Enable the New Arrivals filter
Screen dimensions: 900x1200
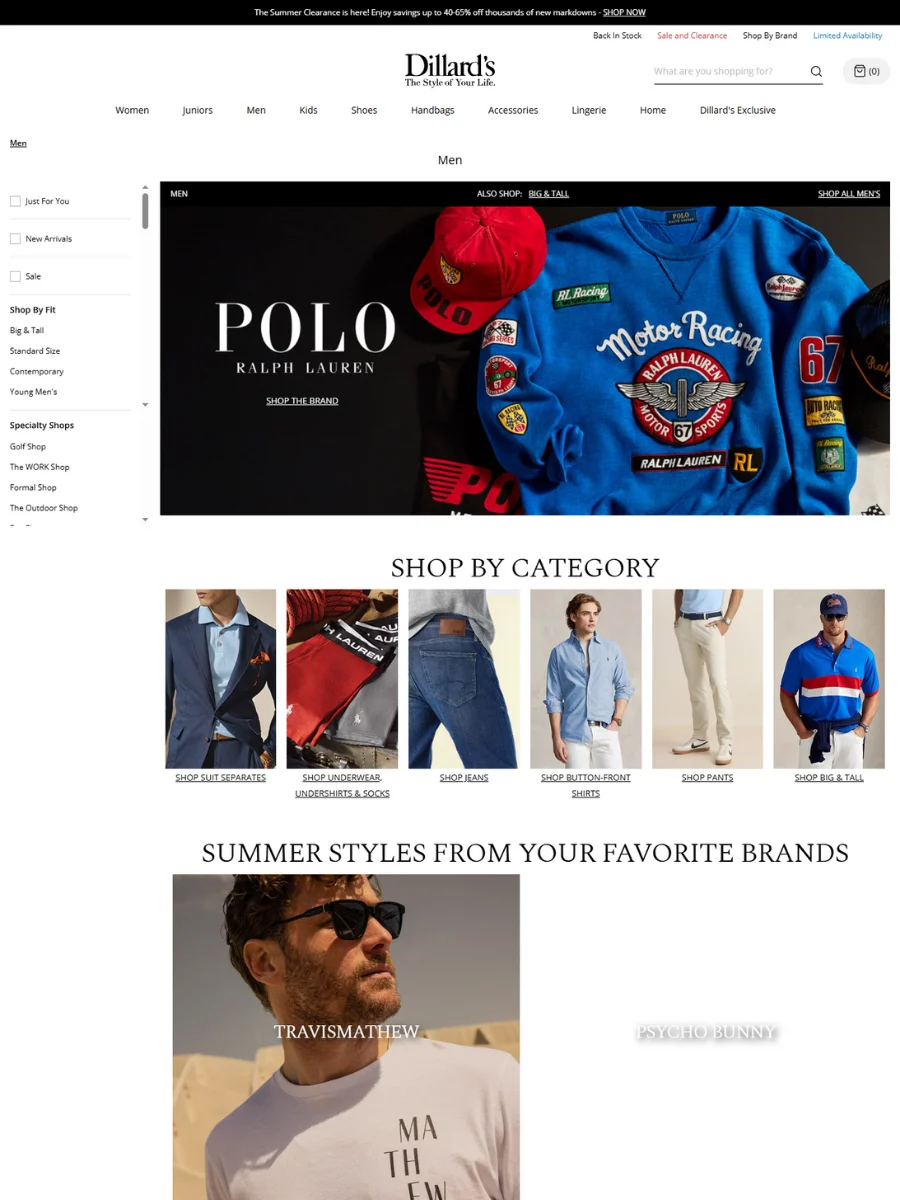point(15,239)
